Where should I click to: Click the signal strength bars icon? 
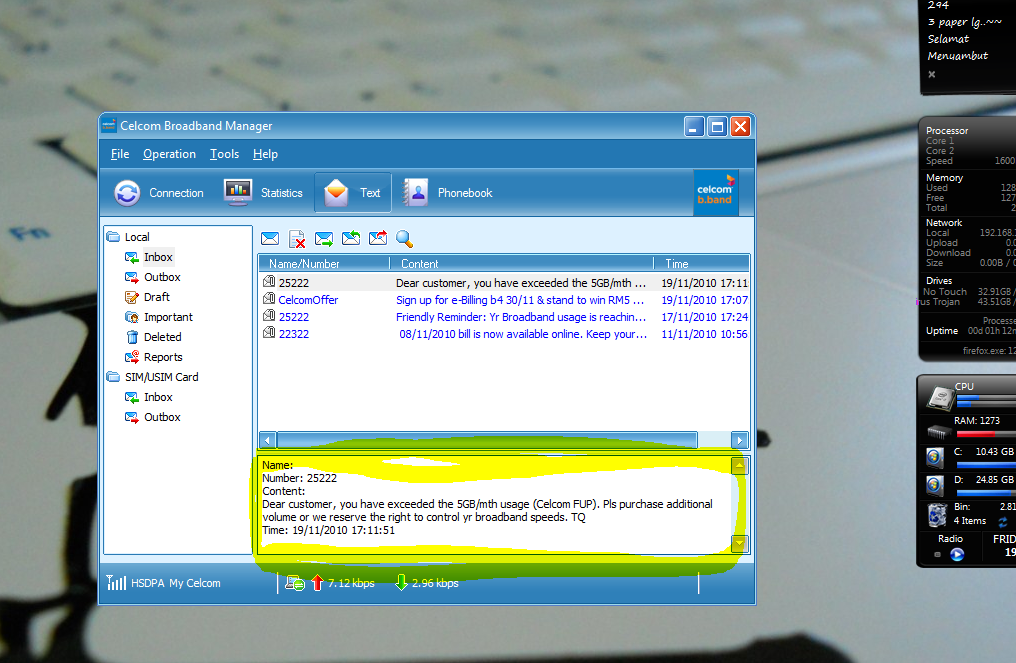point(116,582)
